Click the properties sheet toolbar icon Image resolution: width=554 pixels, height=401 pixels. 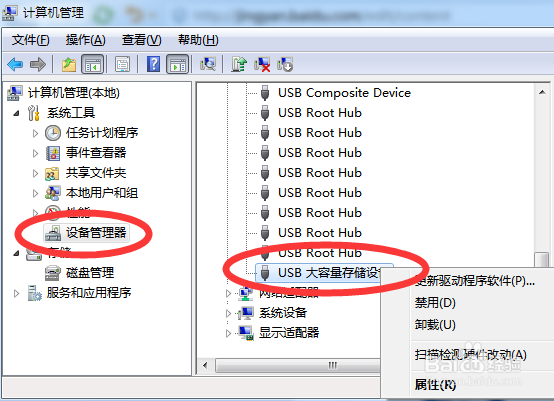(x=122, y=64)
